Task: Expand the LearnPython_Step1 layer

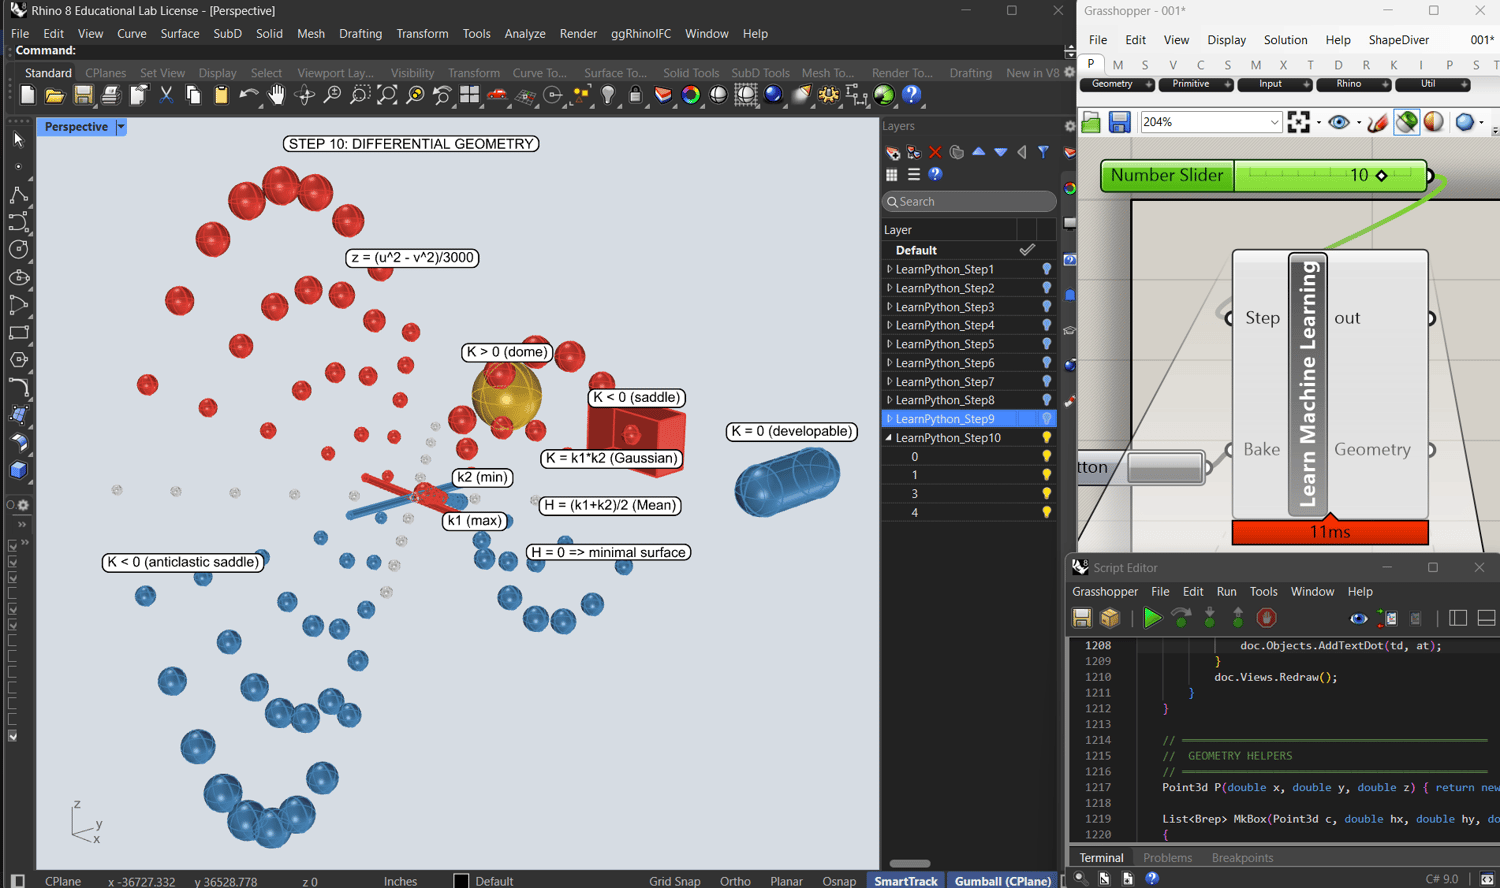Action: pyautogui.click(x=889, y=269)
